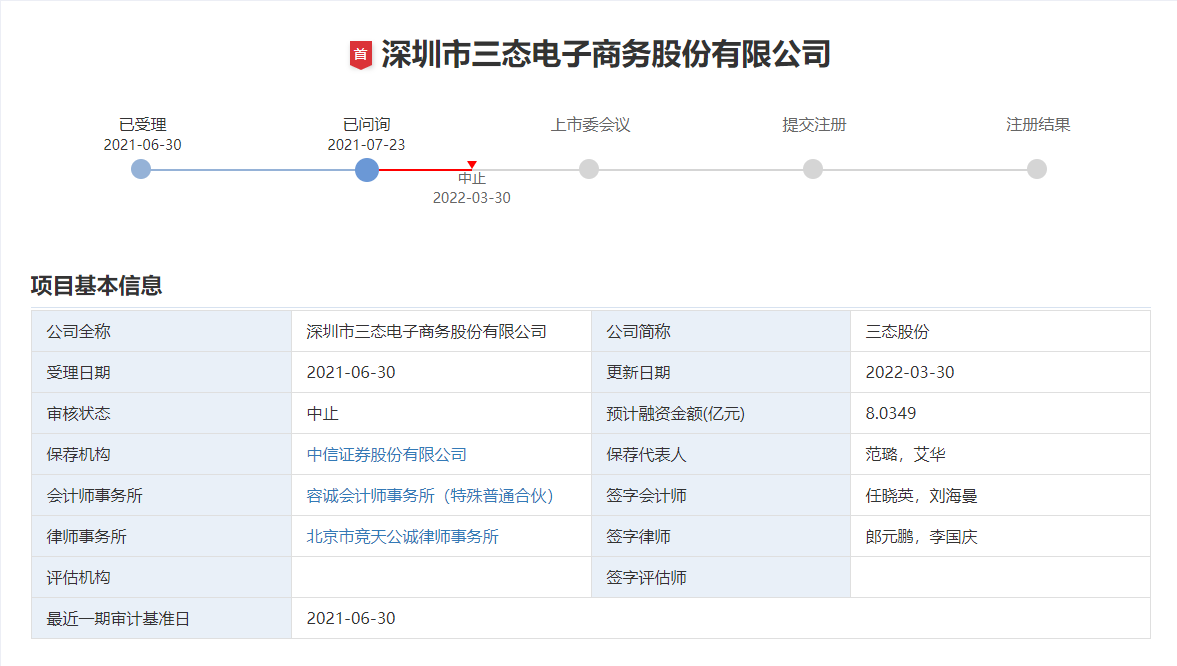
Task: Click the 2022-03-30 date below 中止
Action: (471, 198)
